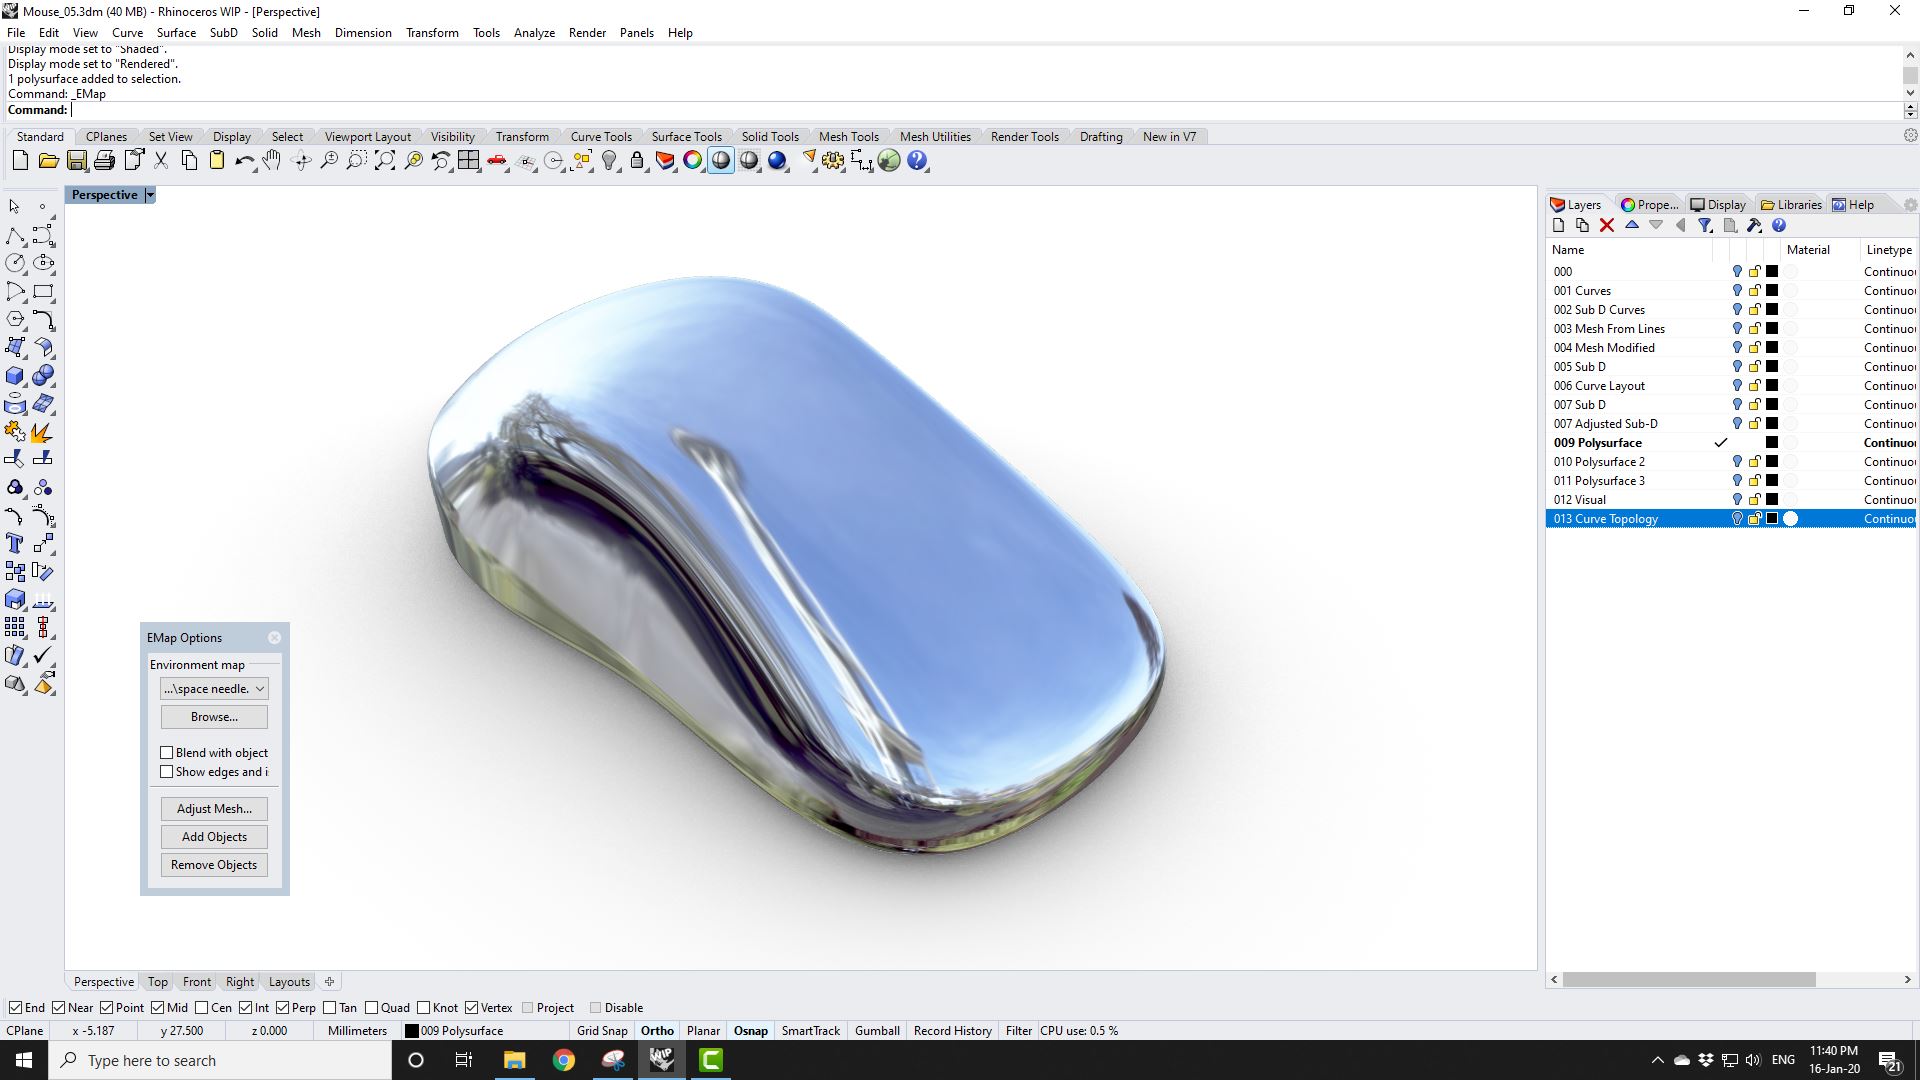The image size is (1920, 1080).
Task: Click the blue sphere Render icon
Action: [x=777, y=161]
